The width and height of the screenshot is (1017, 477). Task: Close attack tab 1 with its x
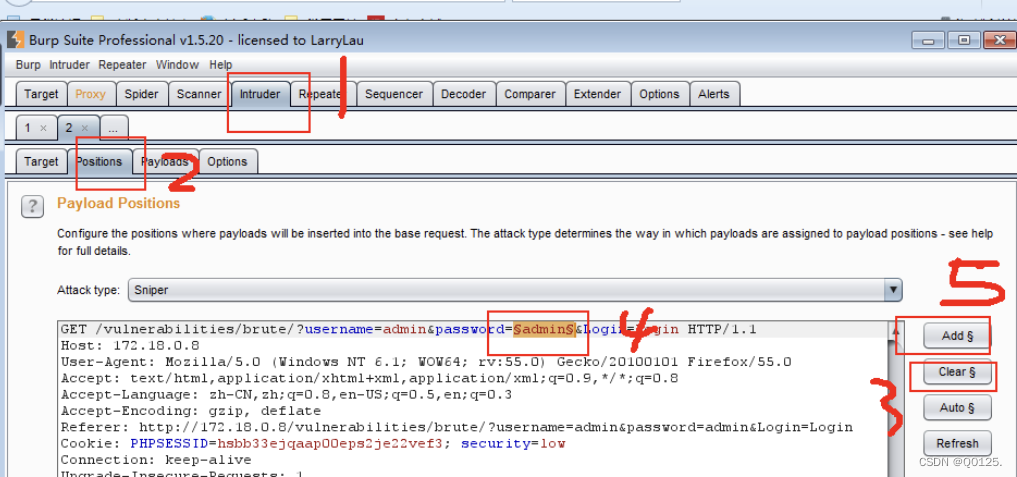43,128
